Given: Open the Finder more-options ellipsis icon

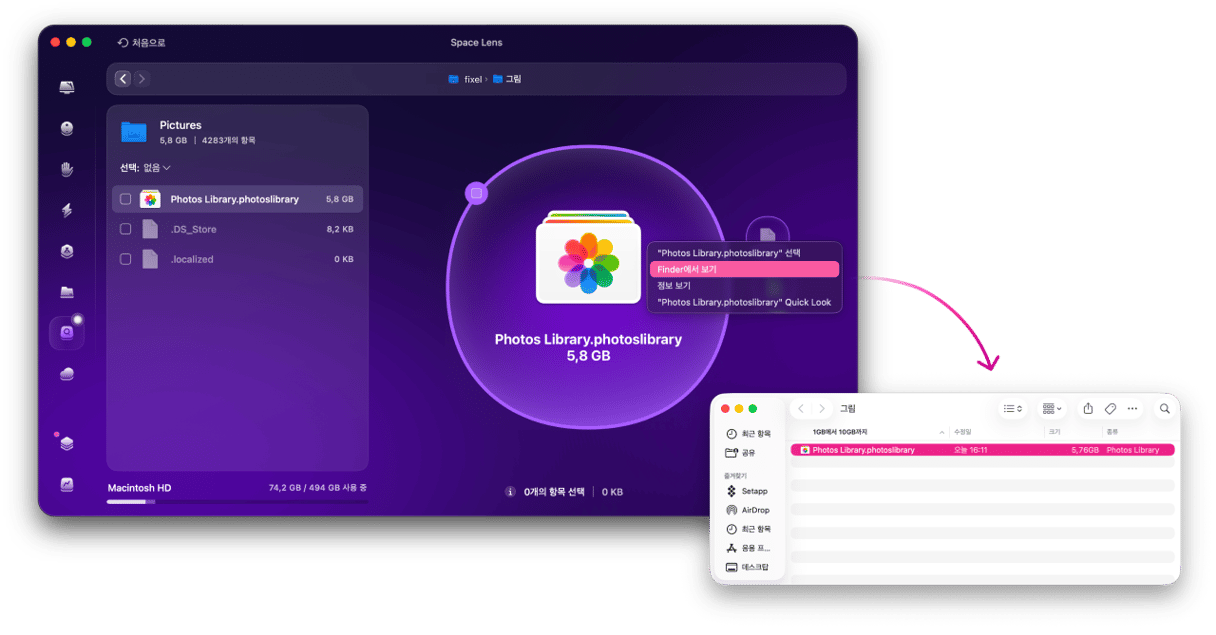Looking at the screenshot, I should [x=1132, y=409].
